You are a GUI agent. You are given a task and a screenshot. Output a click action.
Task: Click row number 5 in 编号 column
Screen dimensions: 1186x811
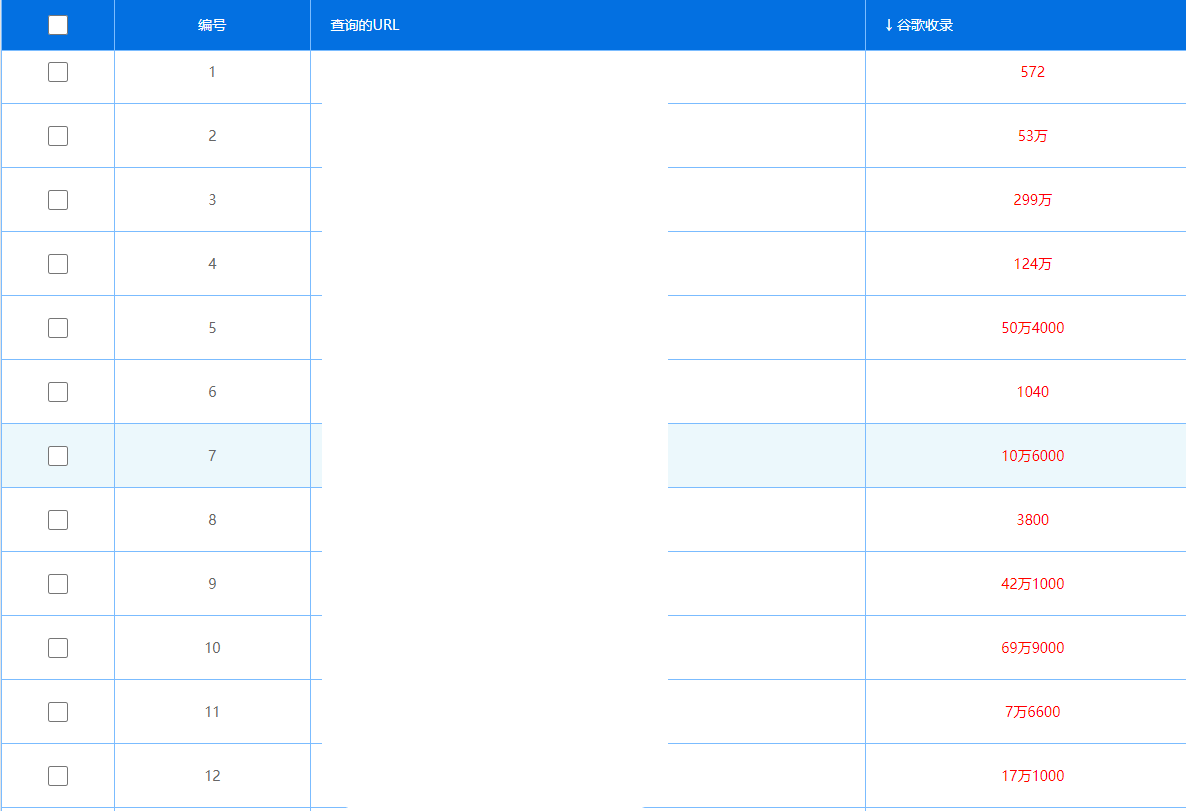click(212, 328)
